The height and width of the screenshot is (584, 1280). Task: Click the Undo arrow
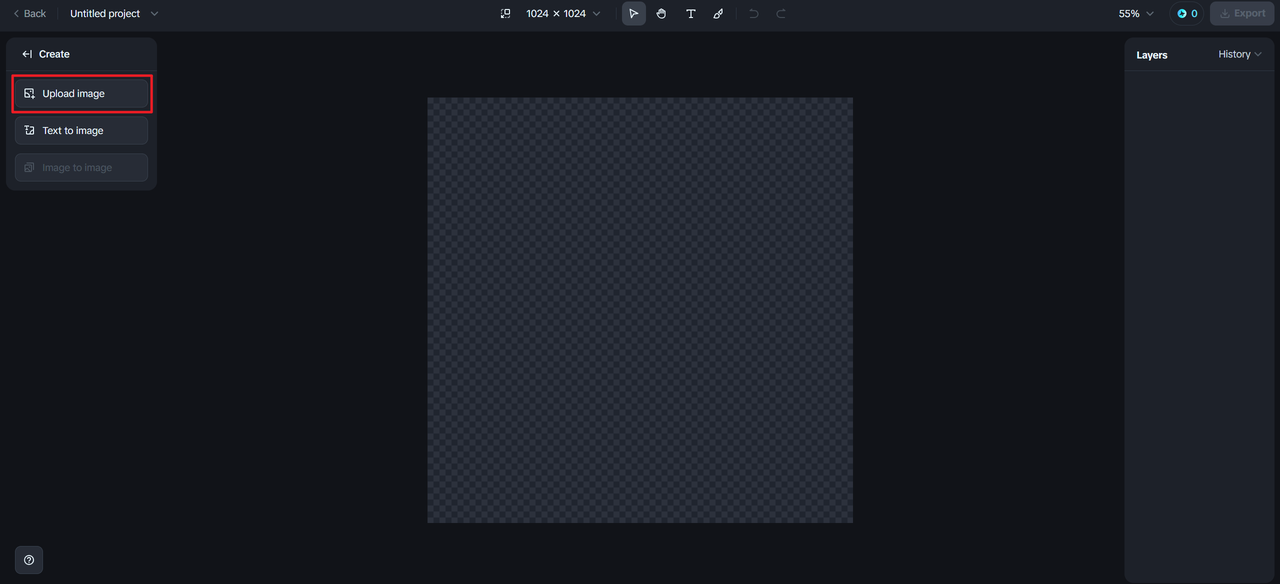pyautogui.click(x=754, y=14)
